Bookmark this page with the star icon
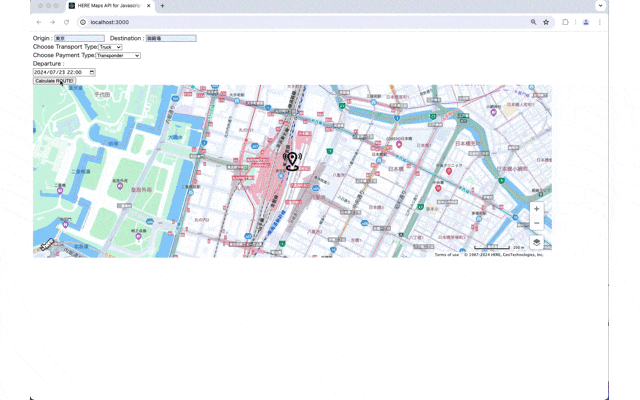This screenshot has height=400, width=640. (x=546, y=22)
